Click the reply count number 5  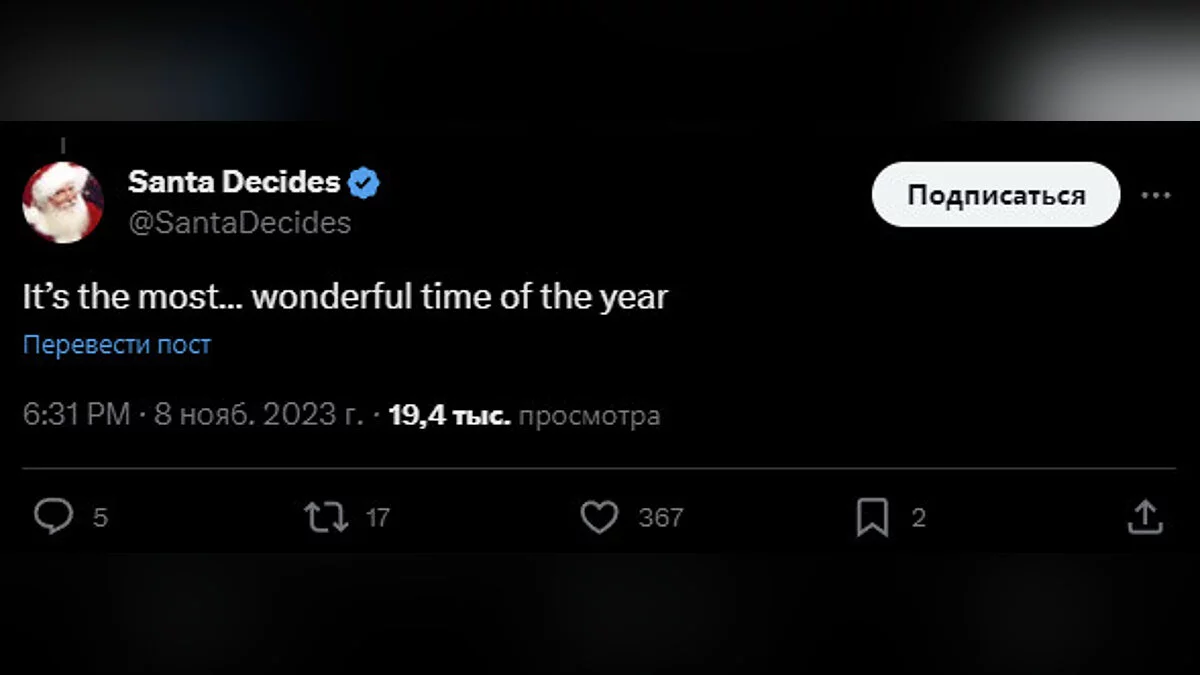coord(100,518)
